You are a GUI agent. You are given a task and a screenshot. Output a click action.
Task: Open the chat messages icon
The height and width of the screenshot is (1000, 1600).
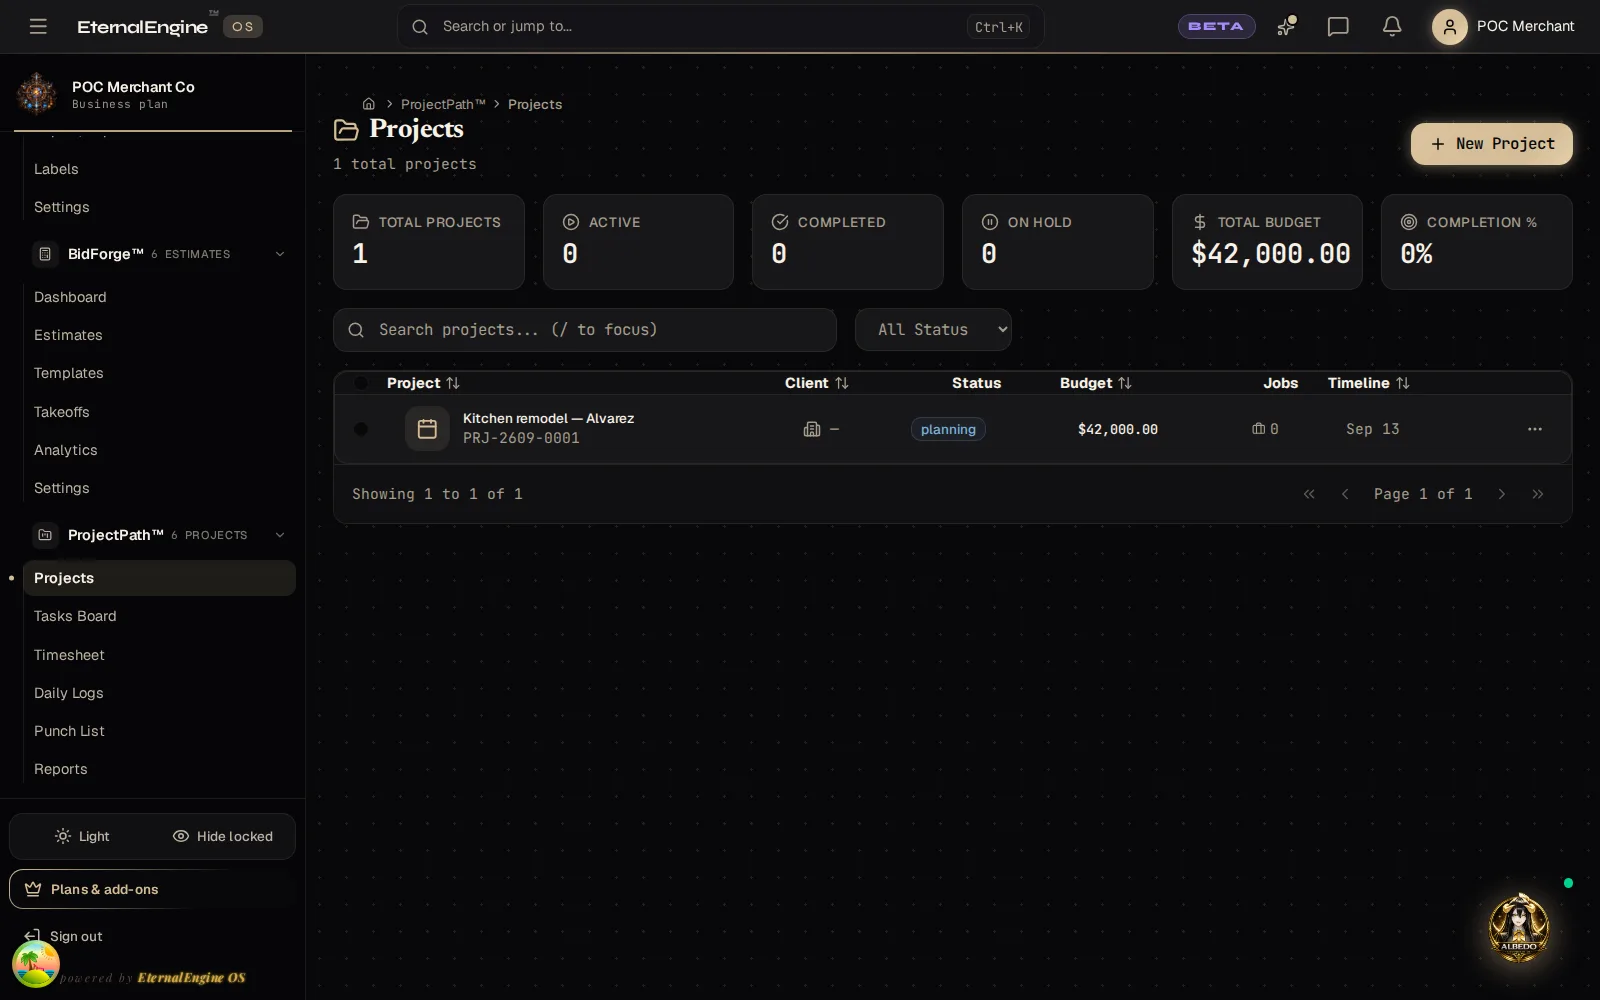tap(1338, 26)
